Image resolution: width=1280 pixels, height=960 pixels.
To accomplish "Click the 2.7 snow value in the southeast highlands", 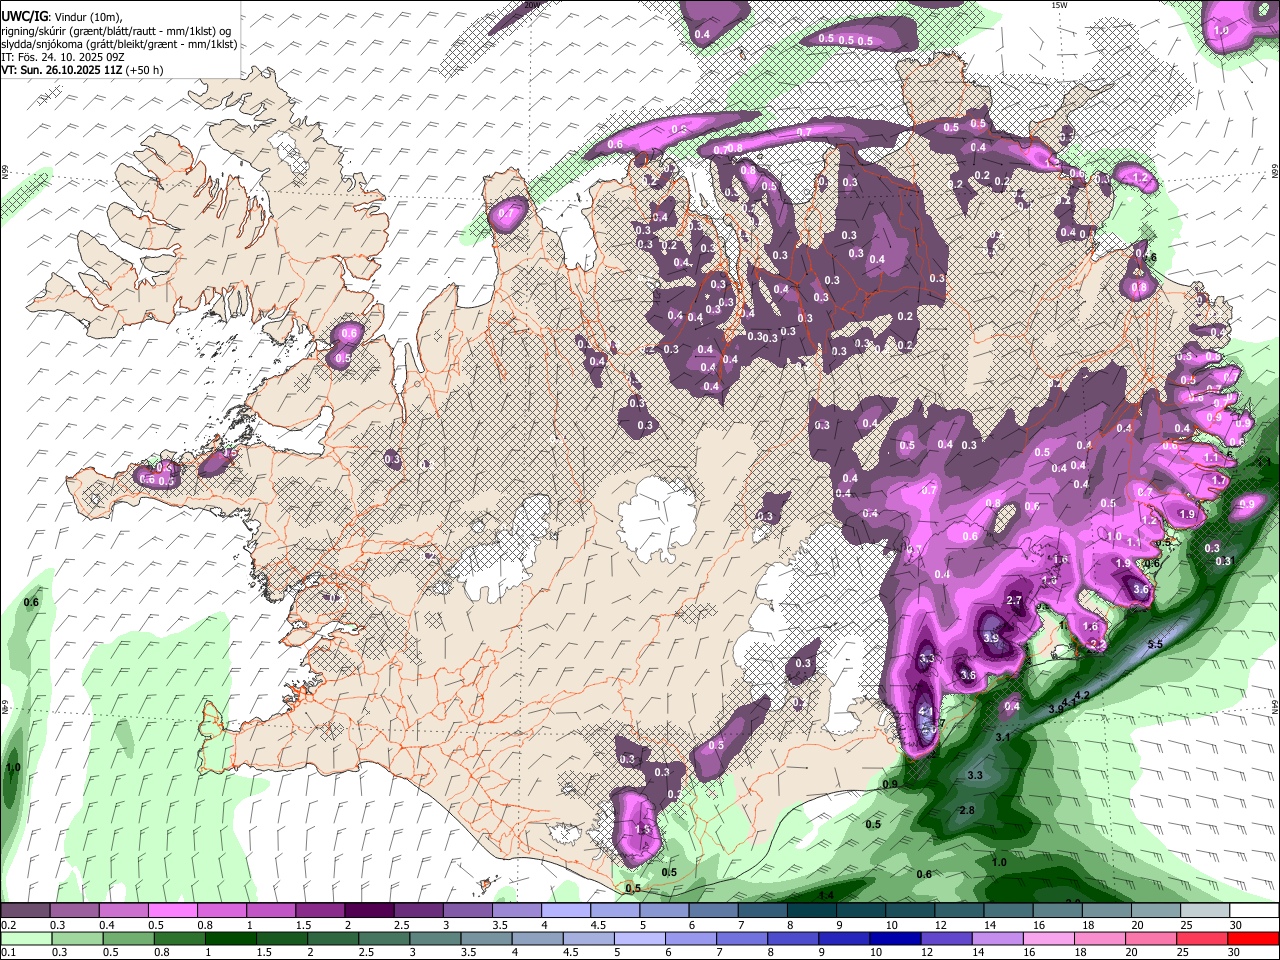I will (1014, 601).
